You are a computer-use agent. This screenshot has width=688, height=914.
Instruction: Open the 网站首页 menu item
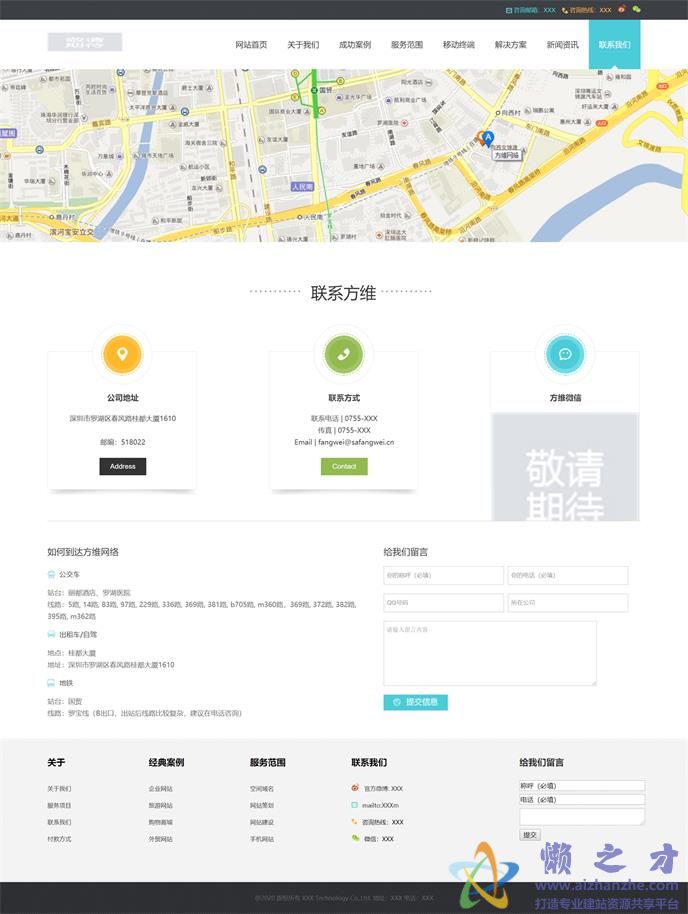point(251,44)
